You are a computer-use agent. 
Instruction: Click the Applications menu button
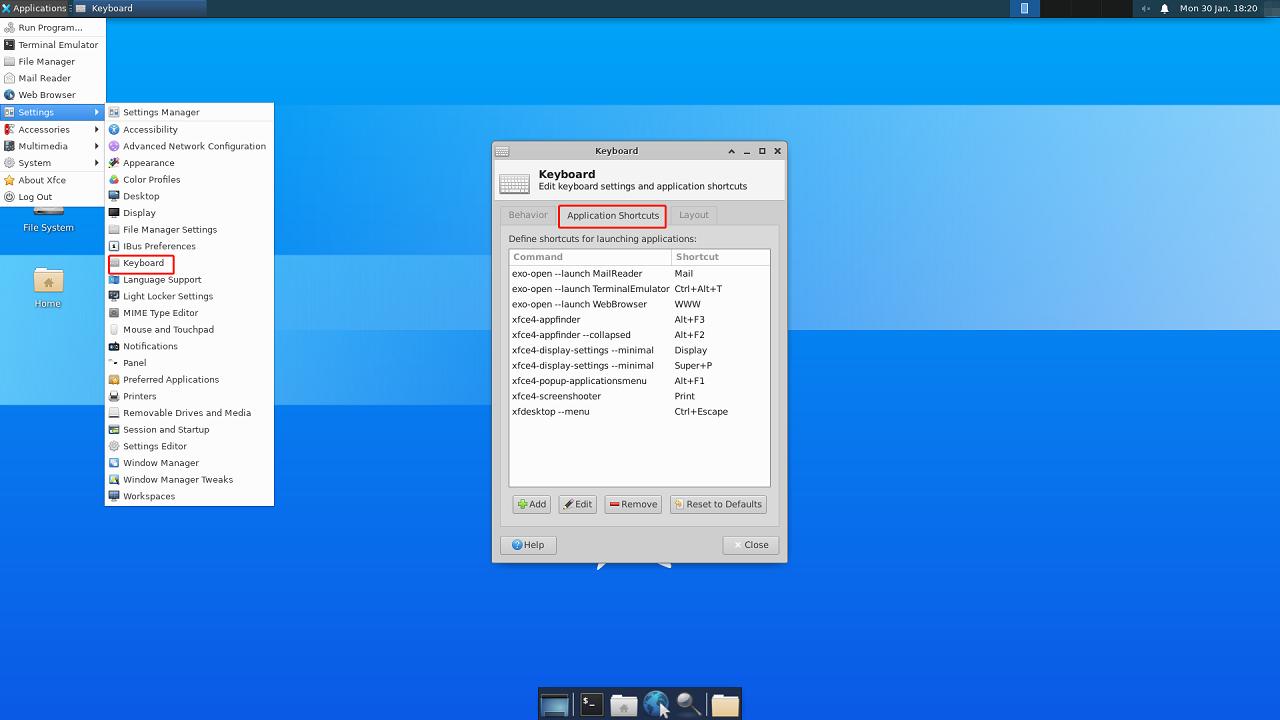pos(34,8)
